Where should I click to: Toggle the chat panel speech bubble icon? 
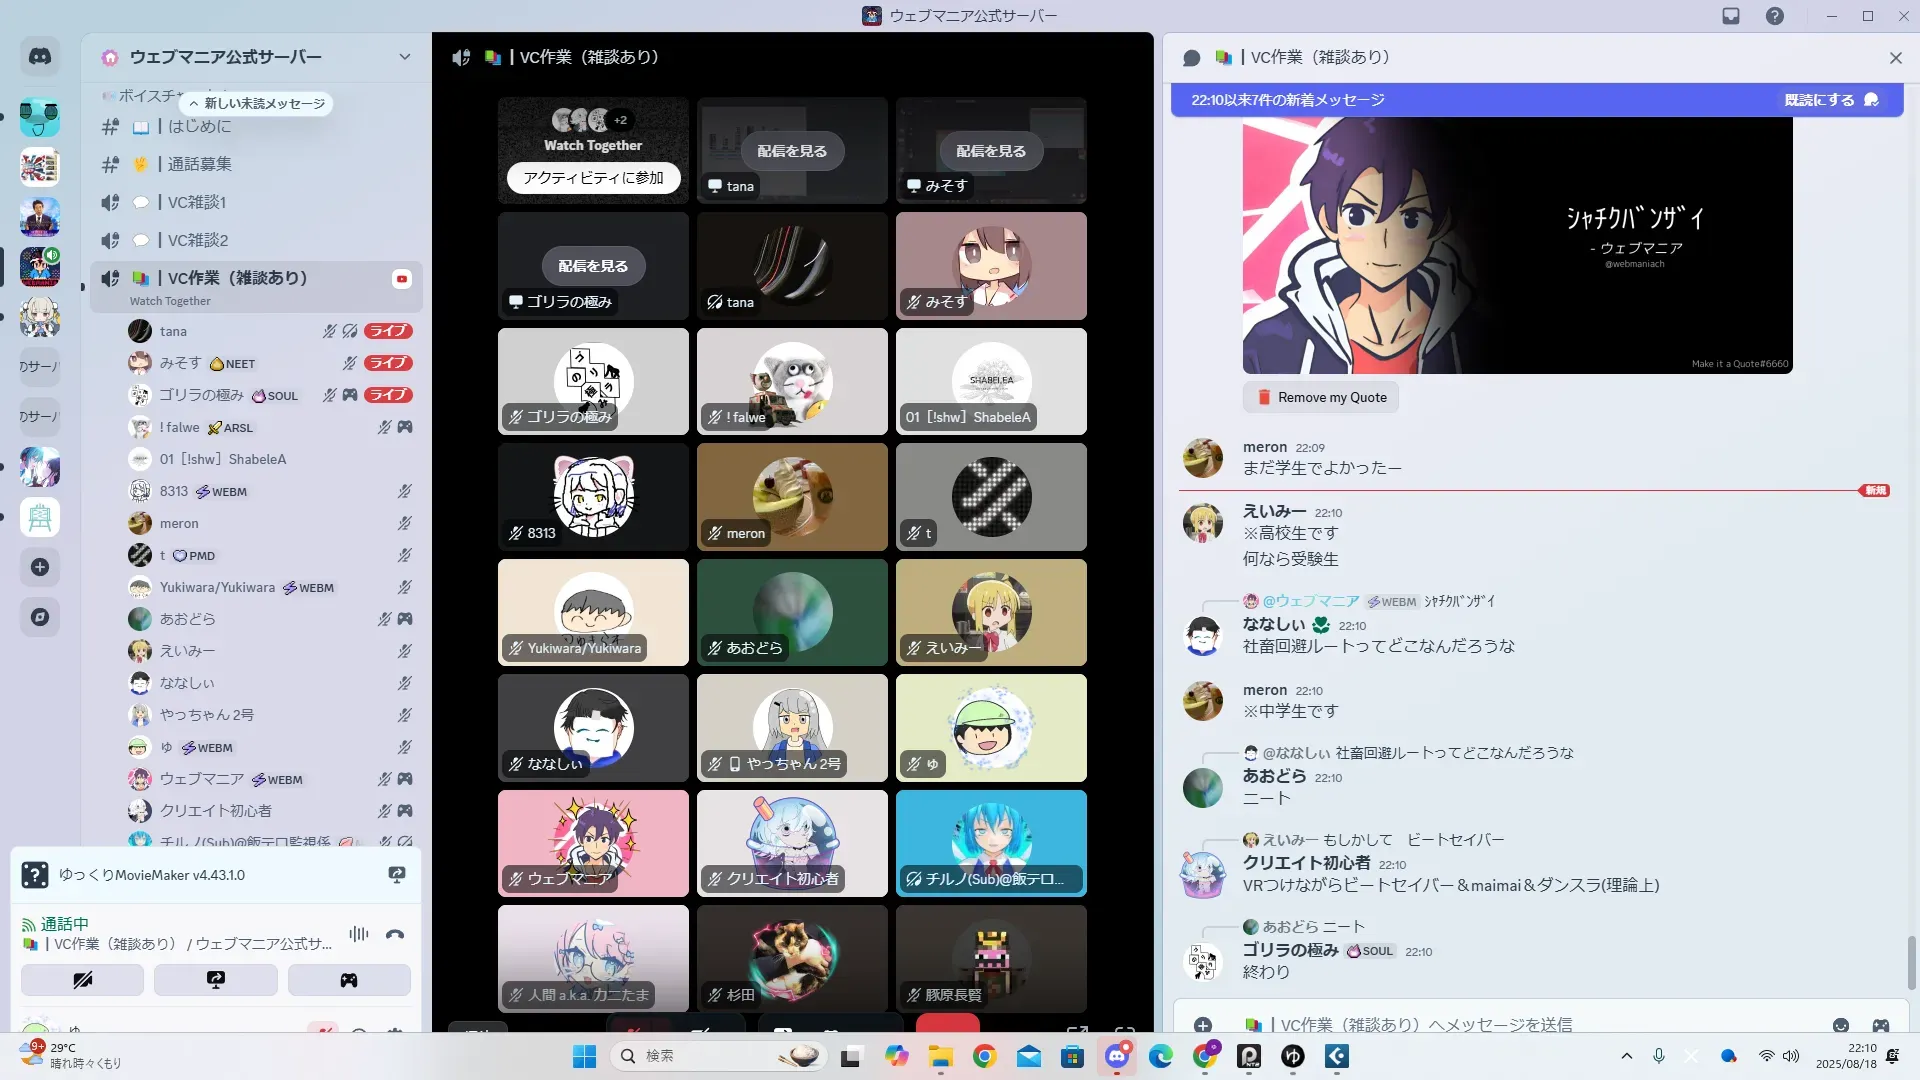[1191, 58]
